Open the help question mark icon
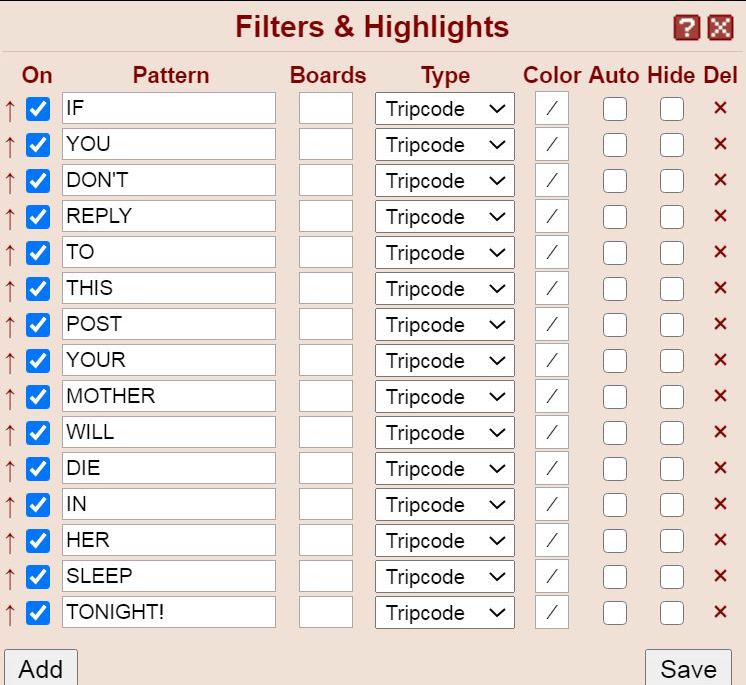Viewport: 746px width, 685px height. pos(687,28)
